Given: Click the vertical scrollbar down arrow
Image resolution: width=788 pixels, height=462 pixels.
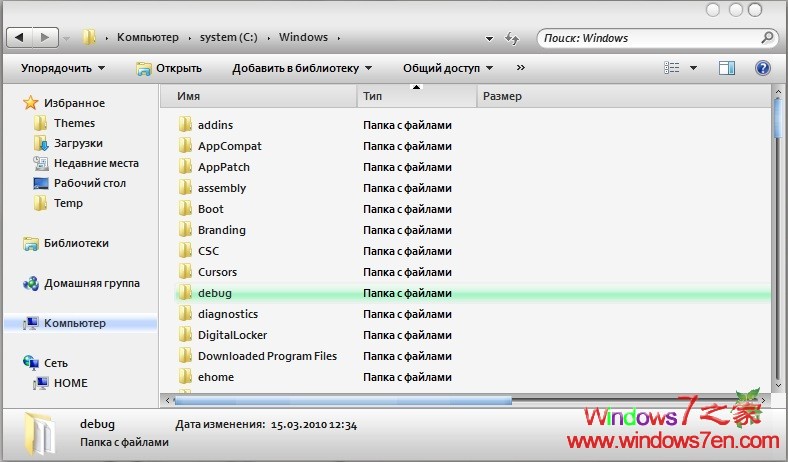Looking at the screenshot, I should tap(778, 386).
